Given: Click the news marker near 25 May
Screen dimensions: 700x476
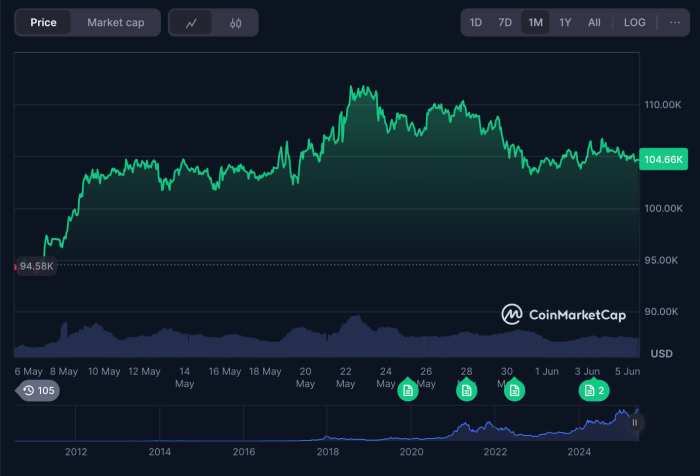Looking at the screenshot, I should pyautogui.click(x=408, y=390).
